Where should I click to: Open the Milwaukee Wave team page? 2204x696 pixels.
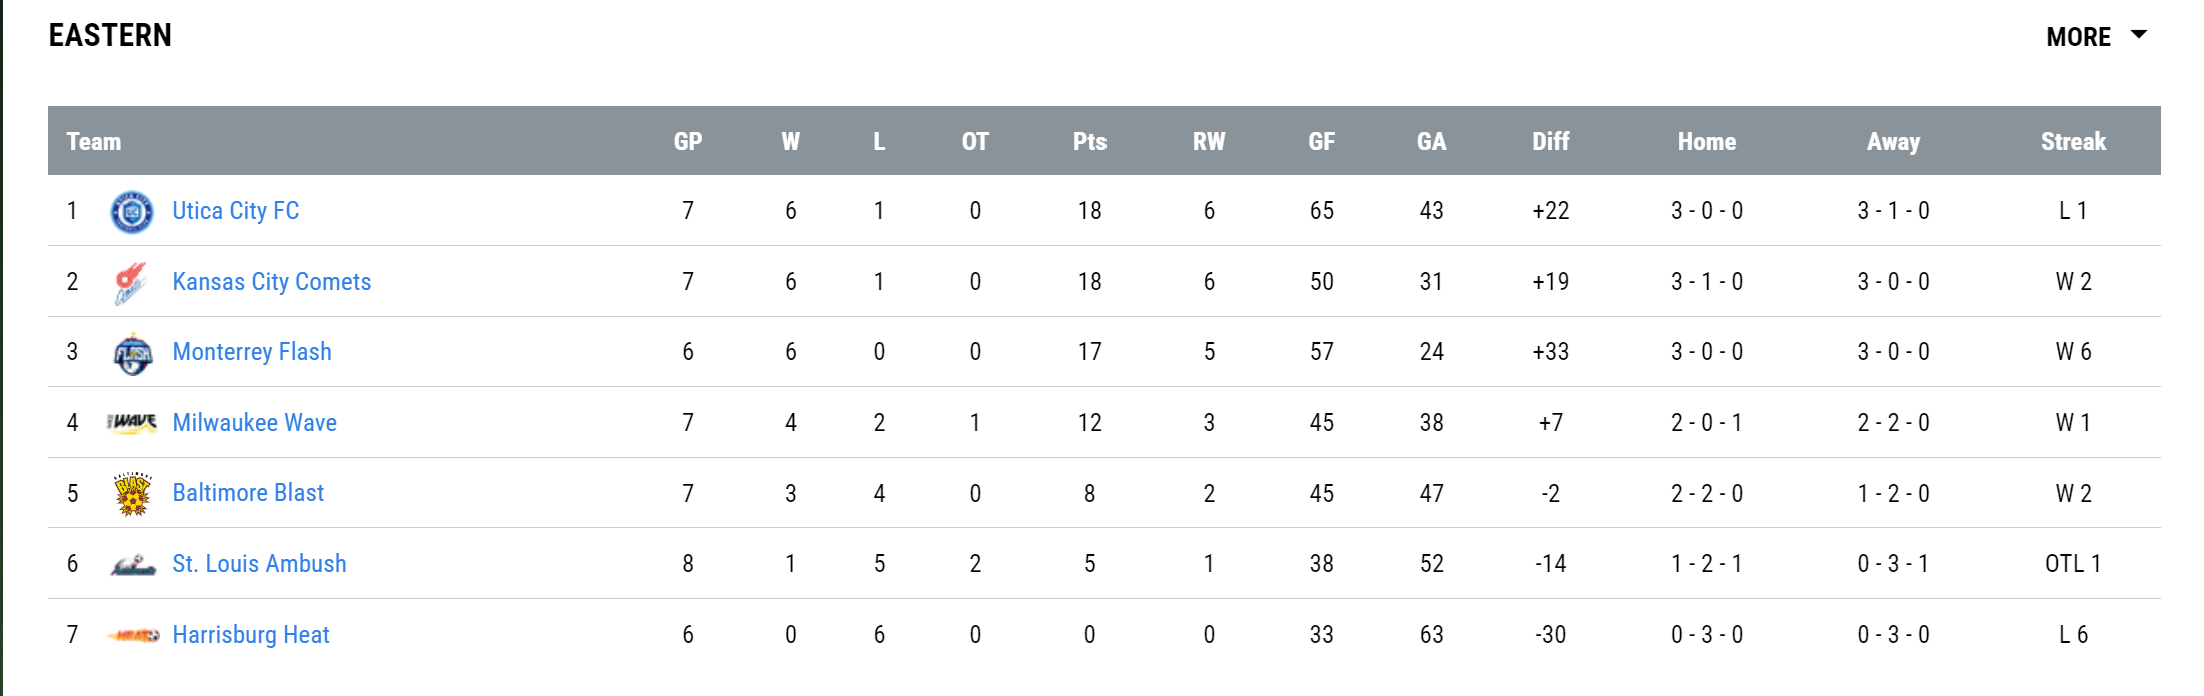pos(255,423)
